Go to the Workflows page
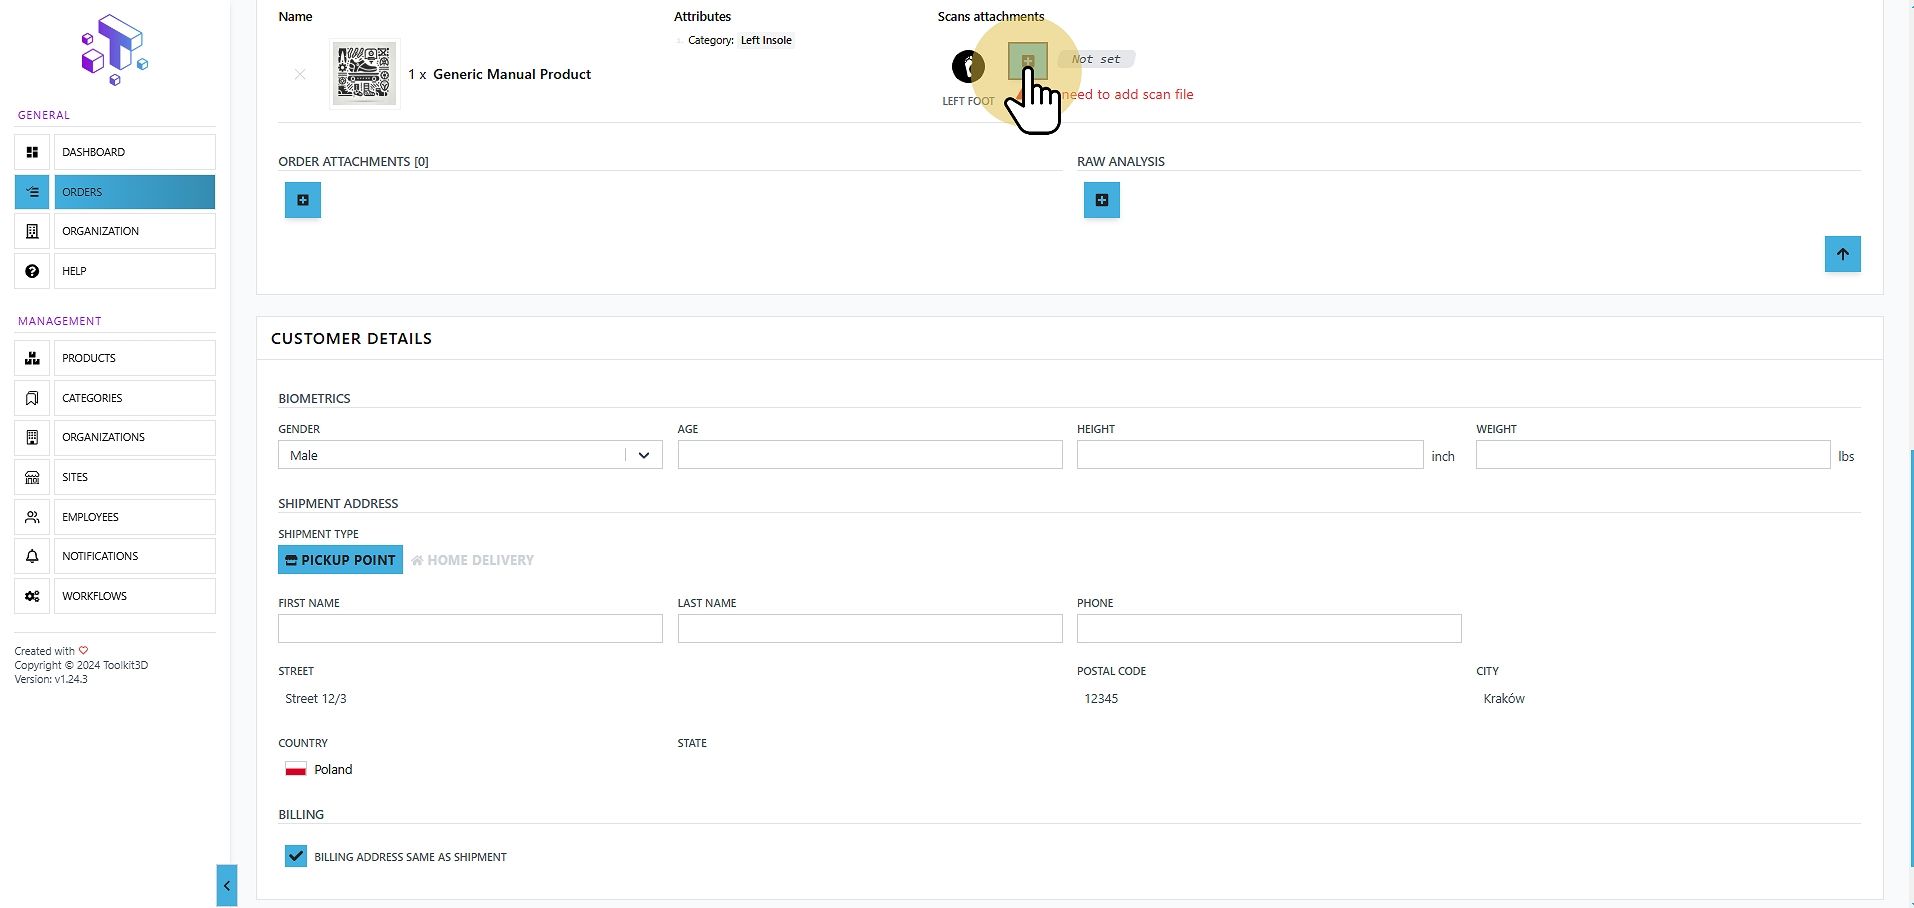 (x=135, y=596)
